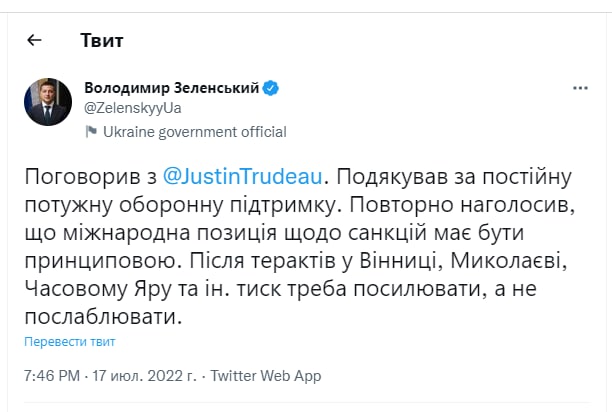Open the three-dot more options menu
Viewport: 612px width, 412px height.
point(579,88)
